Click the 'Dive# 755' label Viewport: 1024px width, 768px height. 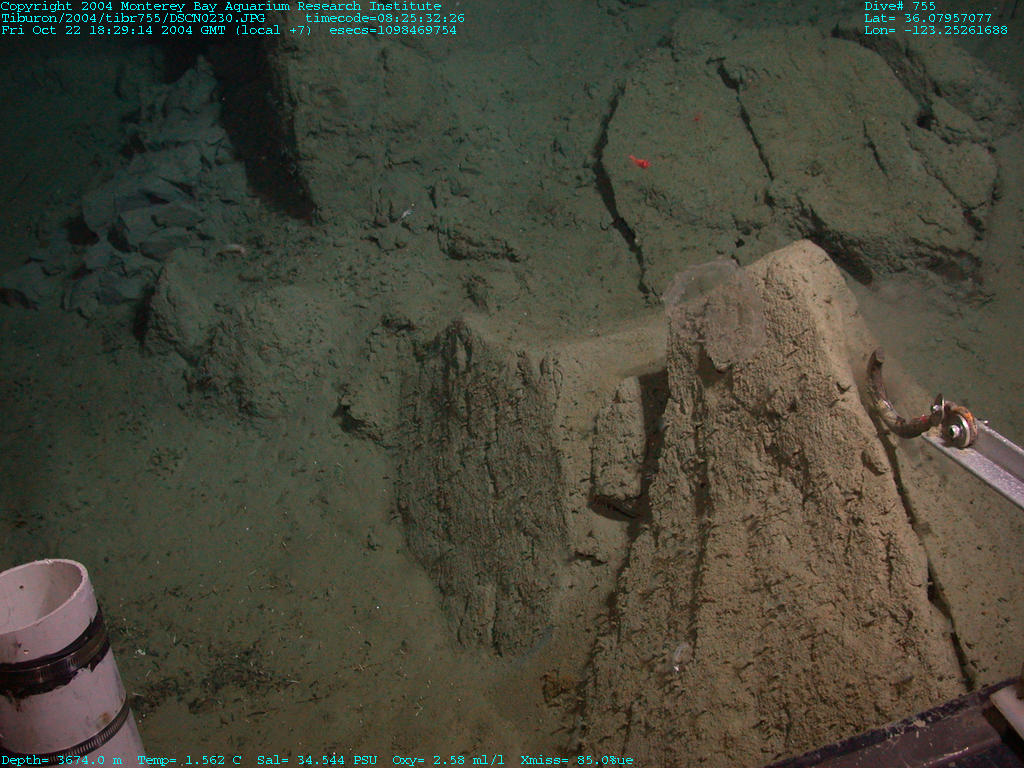[900, 7]
